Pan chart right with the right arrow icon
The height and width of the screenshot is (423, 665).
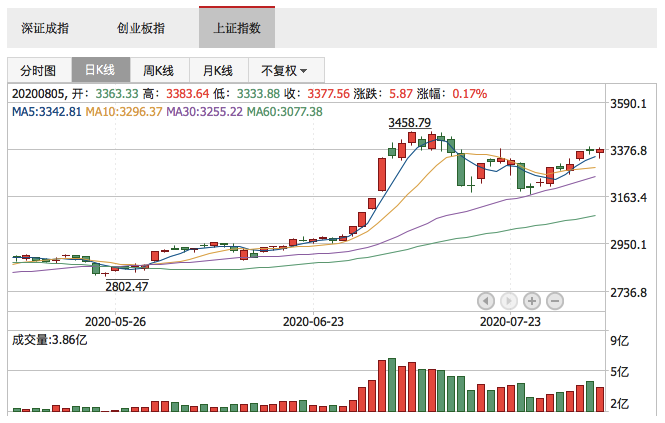[509, 301]
